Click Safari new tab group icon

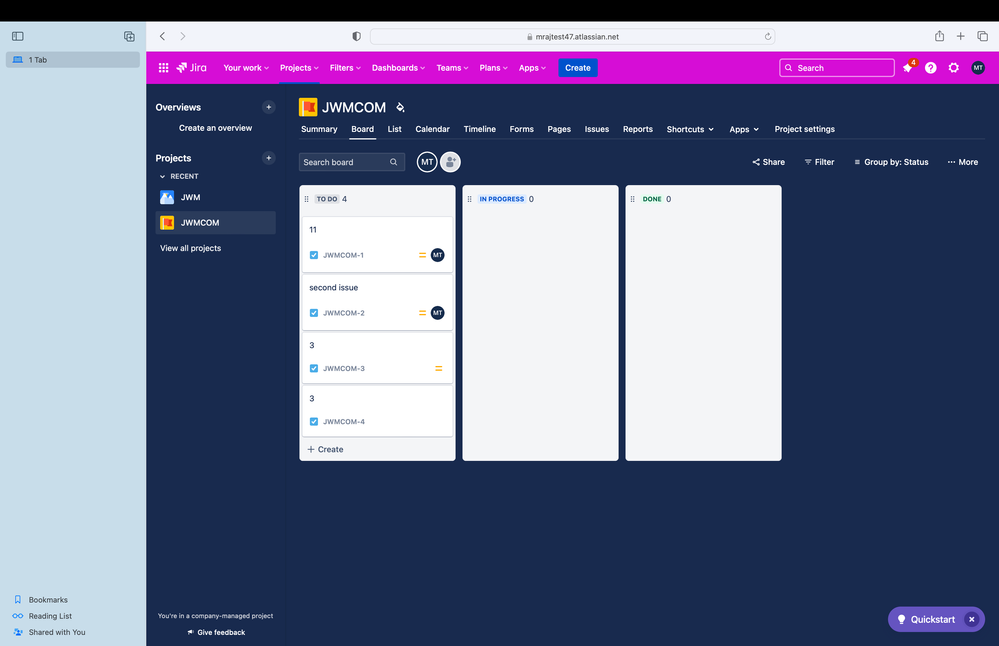(129, 36)
